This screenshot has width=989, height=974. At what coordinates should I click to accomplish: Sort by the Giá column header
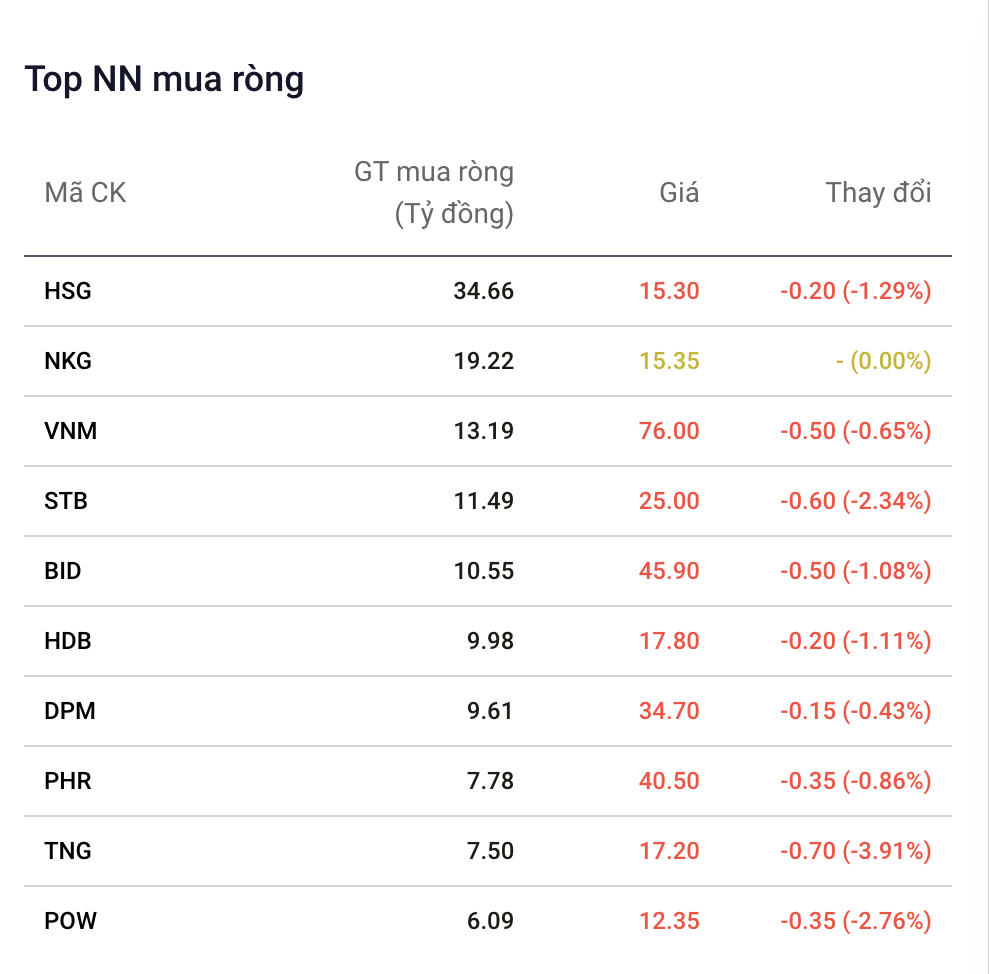pyautogui.click(x=679, y=192)
